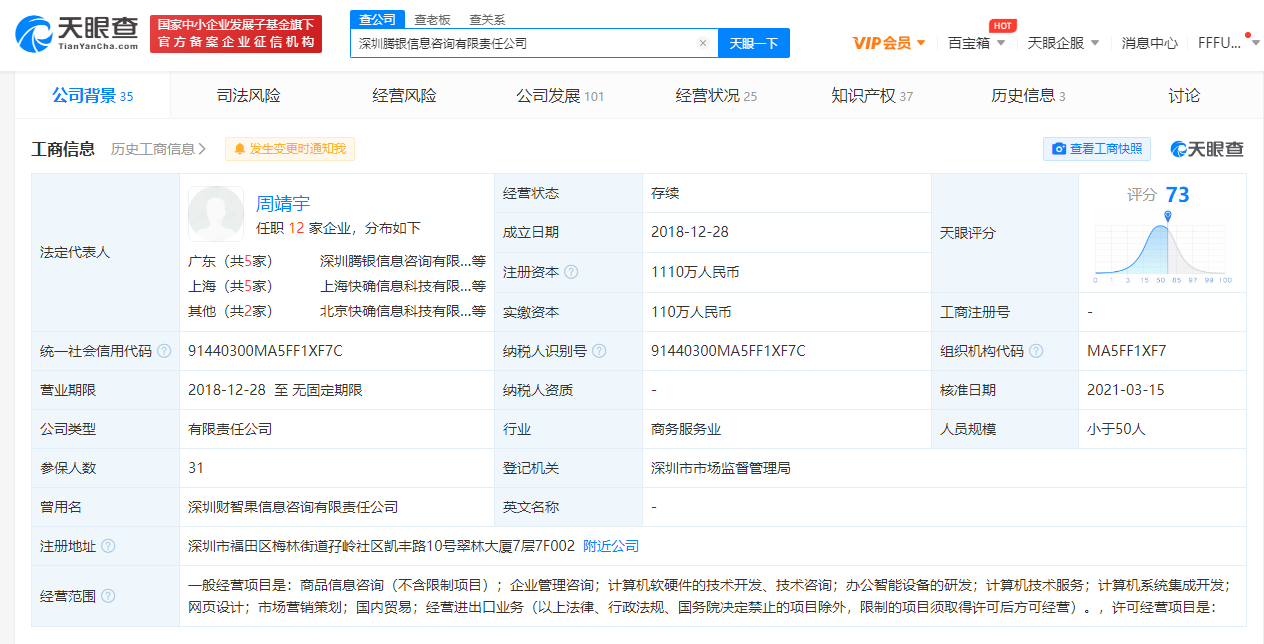This screenshot has width=1264, height=644.
Task: Switch to the 司法风险 tab
Action: (x=248, y=96)
